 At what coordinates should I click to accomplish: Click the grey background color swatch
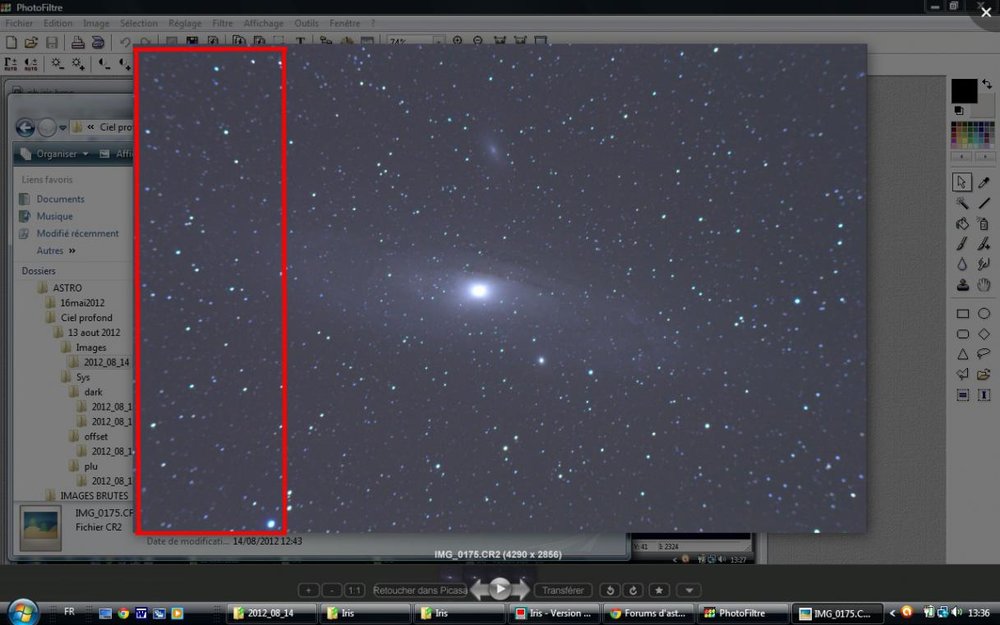pyautogui.click(x=986, y=106)
